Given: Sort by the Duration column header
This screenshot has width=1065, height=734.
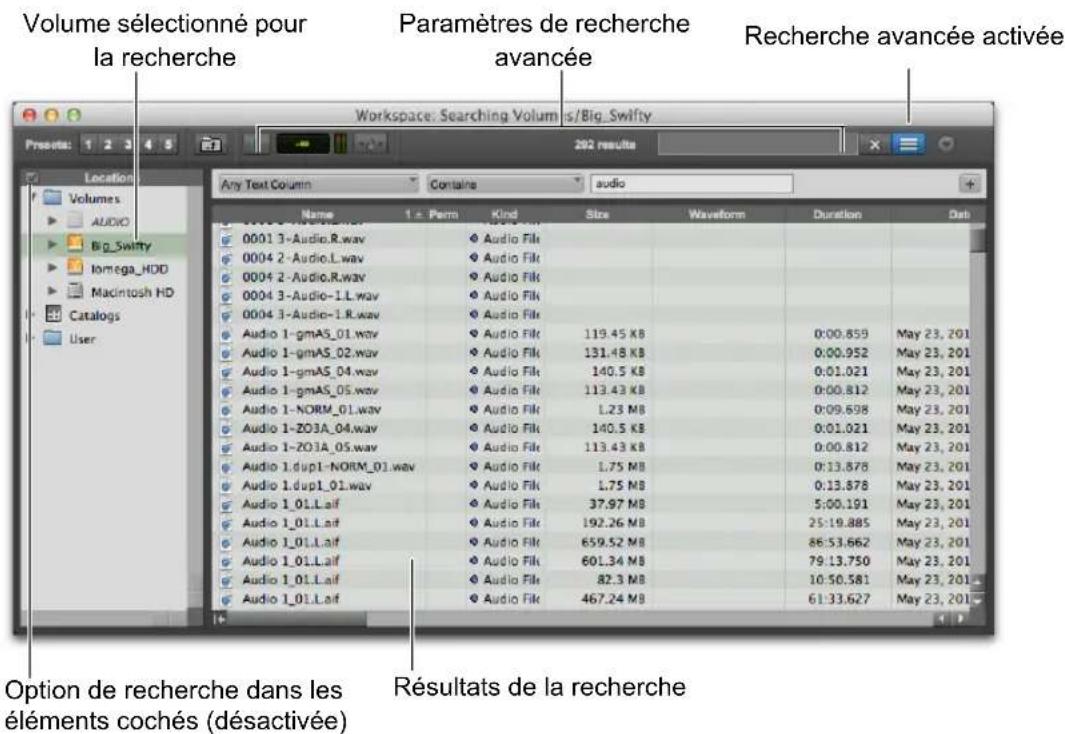Looking at the screenshot, I should pos(837,215).
